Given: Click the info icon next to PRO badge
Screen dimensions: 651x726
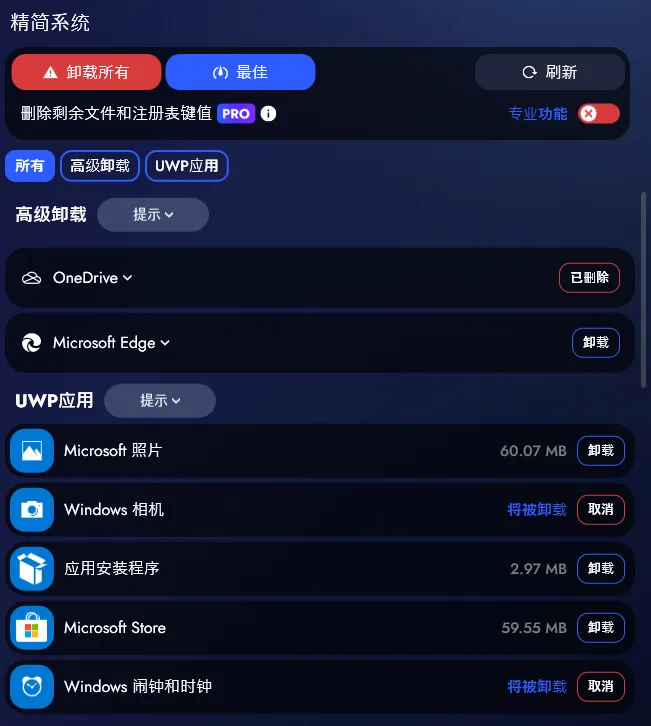Looking at the screenshot, I should pyautogui.click(x=268, y=113).
